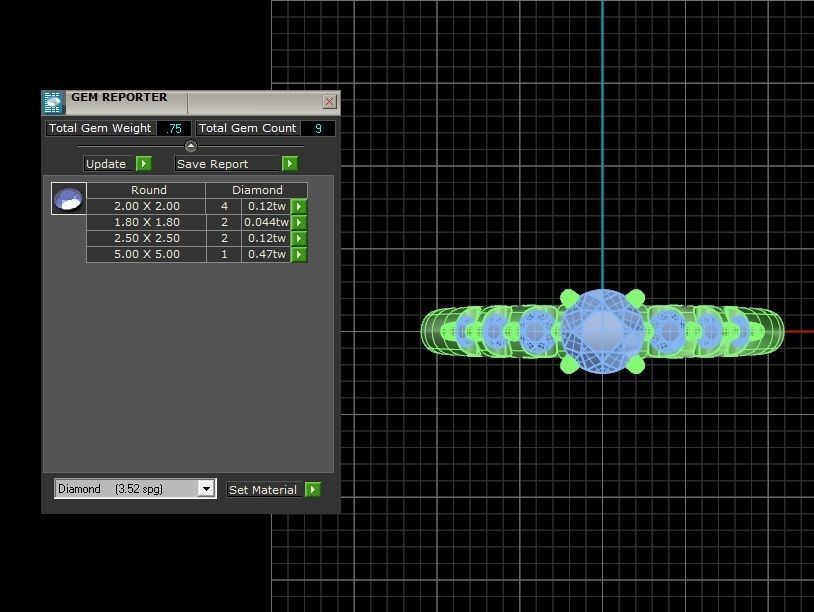
Task: Click the Save Report label
Action: click(227, 164)
